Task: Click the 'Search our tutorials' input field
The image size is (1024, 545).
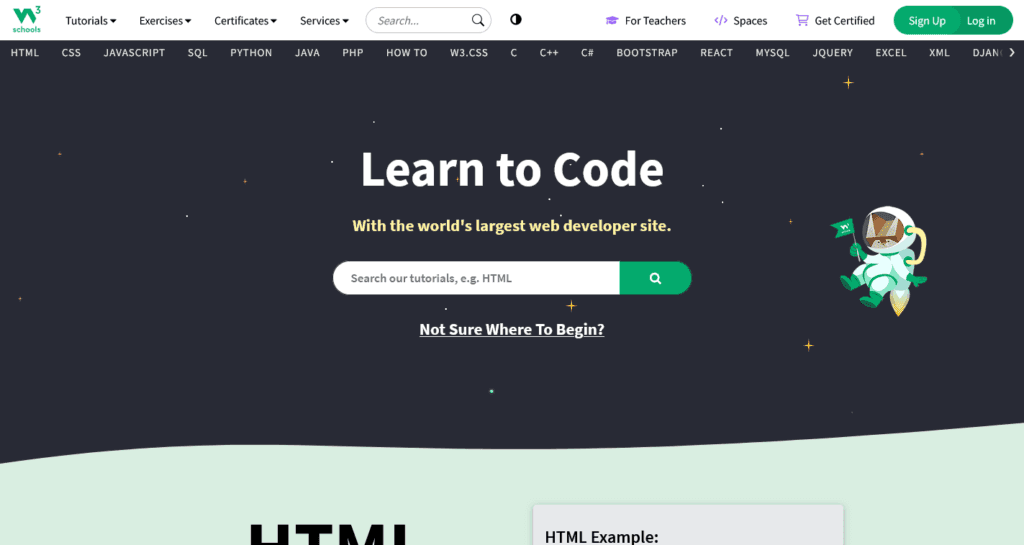Action: 476,278
